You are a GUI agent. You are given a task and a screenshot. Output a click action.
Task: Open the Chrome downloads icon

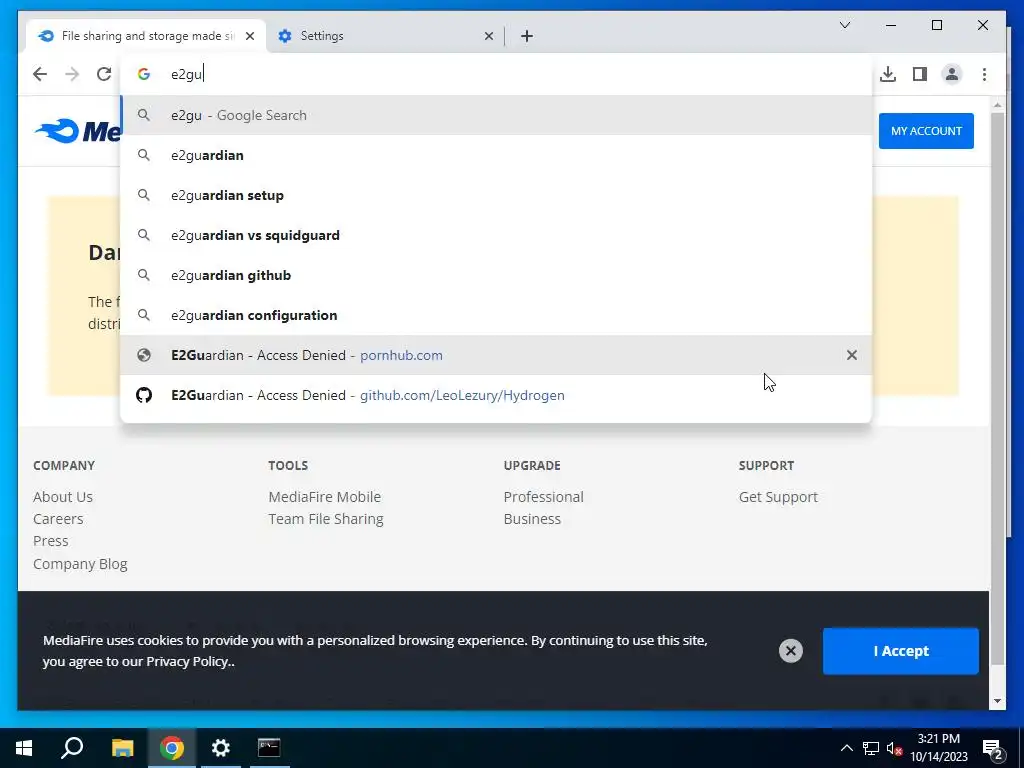tap(888, 74)
